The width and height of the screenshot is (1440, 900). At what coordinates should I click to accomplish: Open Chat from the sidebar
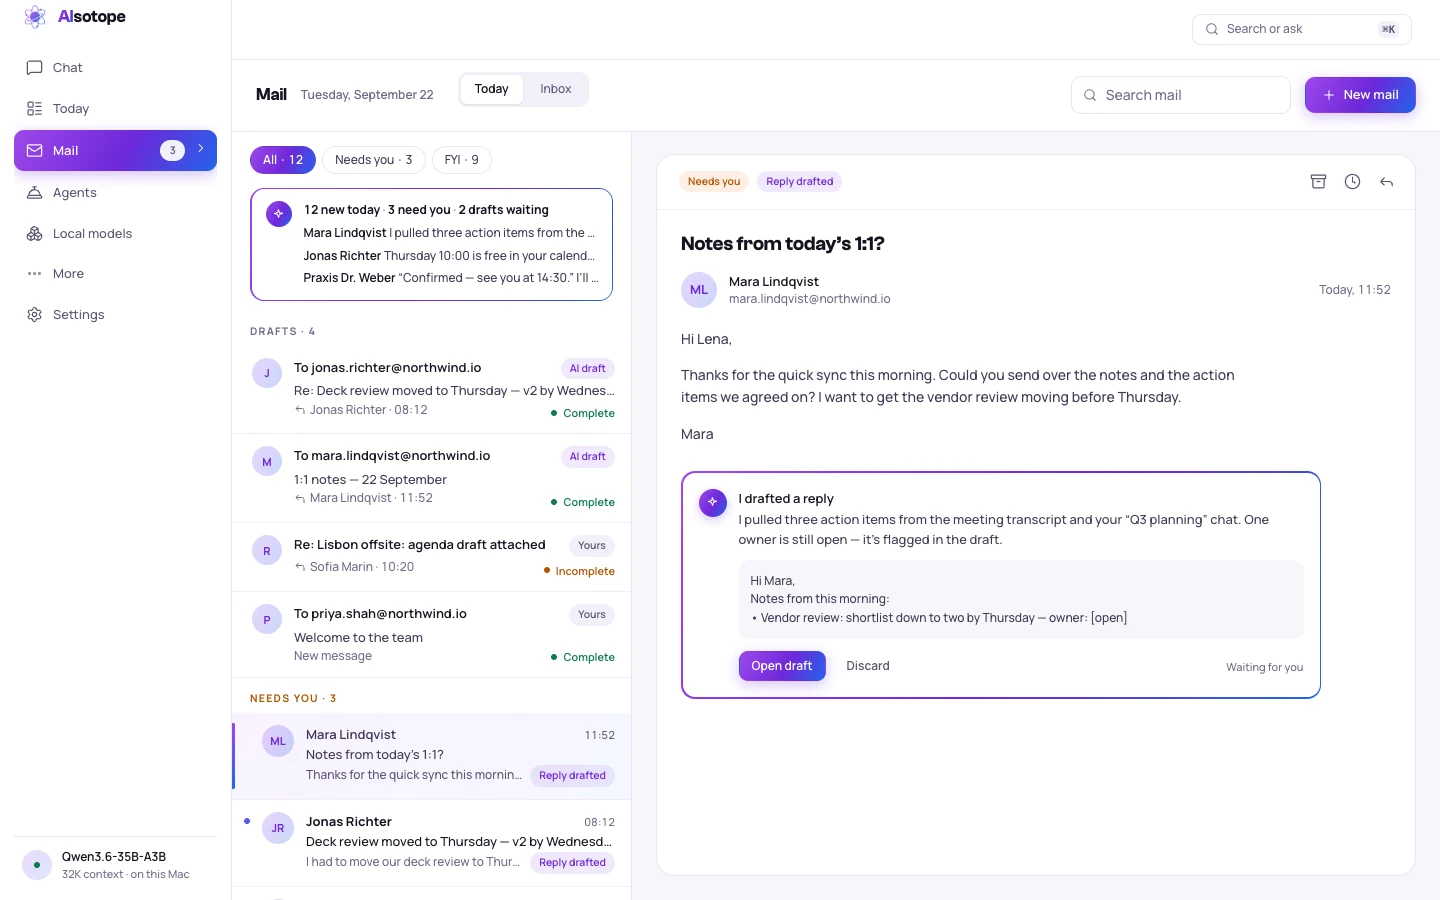point(115,68)
